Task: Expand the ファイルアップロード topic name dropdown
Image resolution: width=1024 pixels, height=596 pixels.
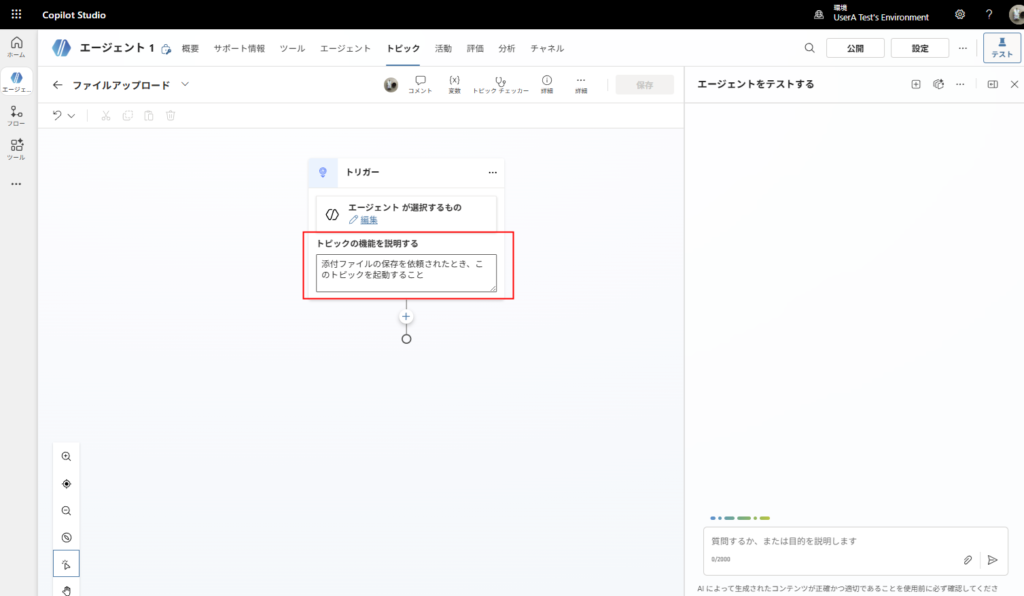Action: 185,84
